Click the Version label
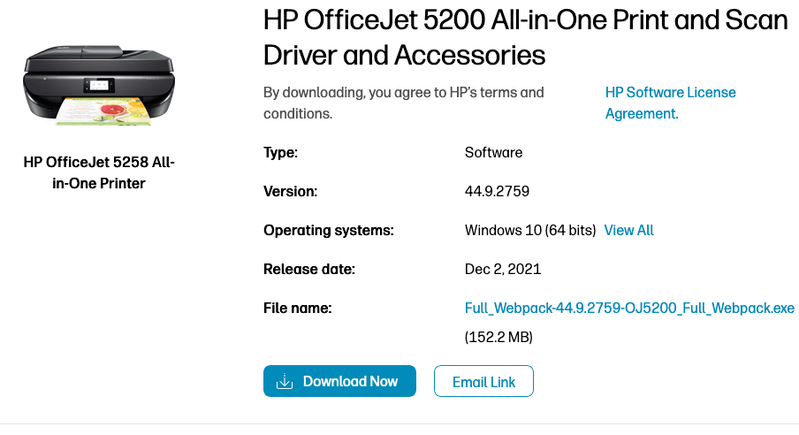Image resolution: width=799 pixels, height=435 pixels. pyautogui.click(x=290, y=191)
